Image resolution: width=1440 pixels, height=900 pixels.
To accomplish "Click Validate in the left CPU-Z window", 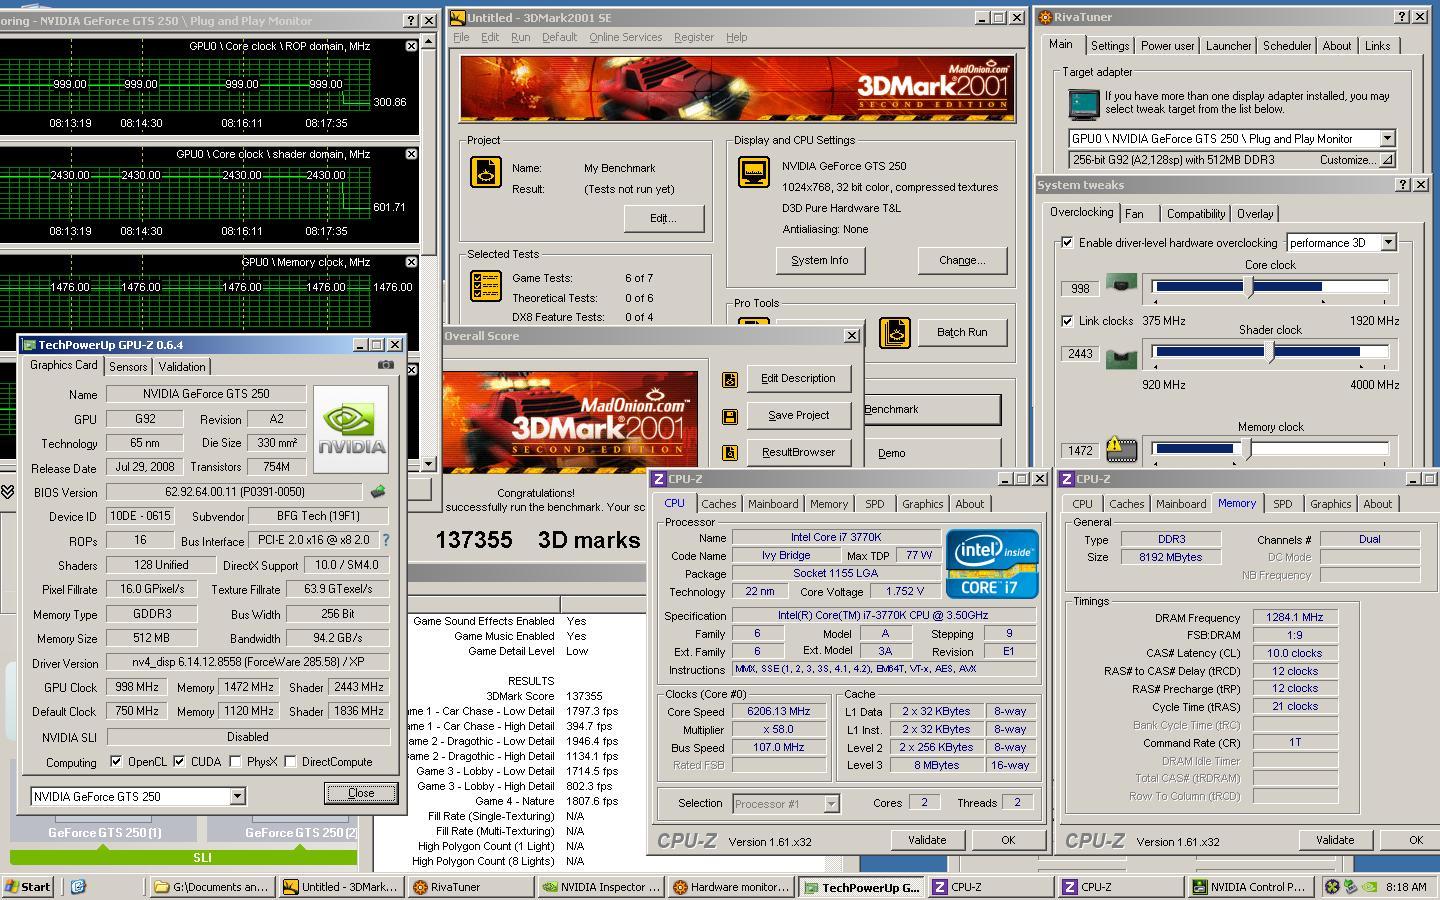I will 927,840.
